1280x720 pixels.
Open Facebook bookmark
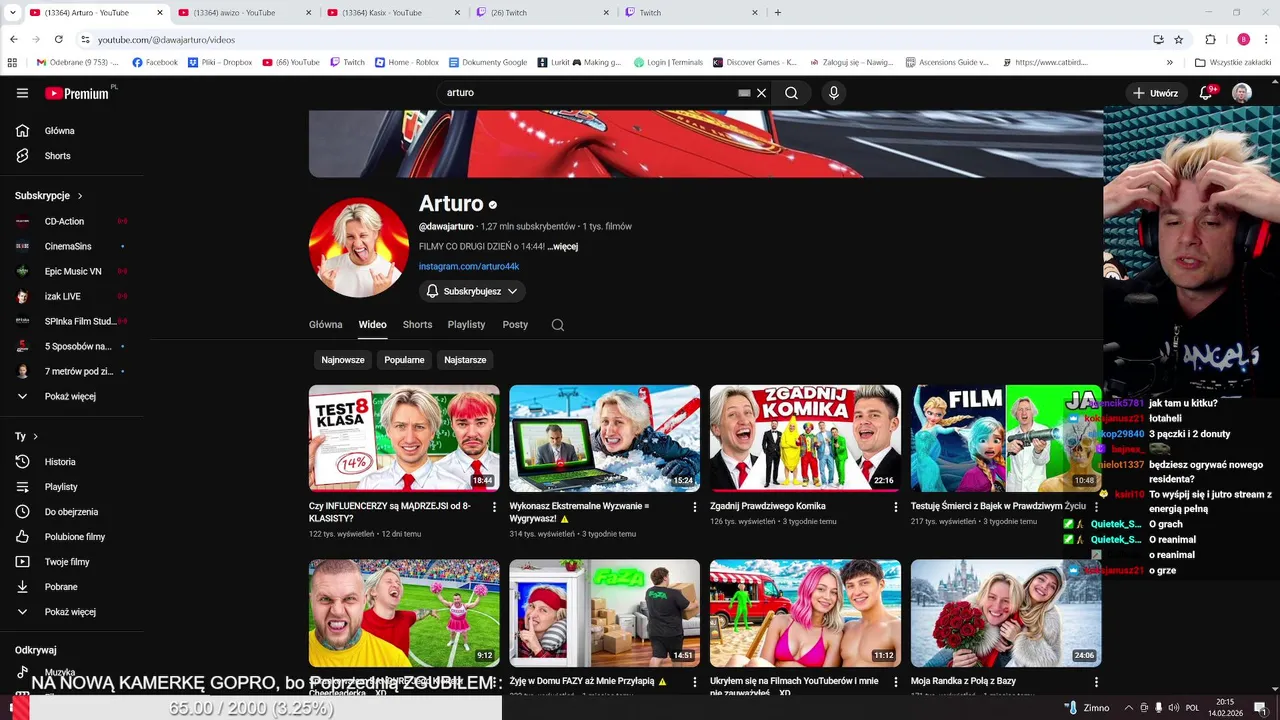155,62
